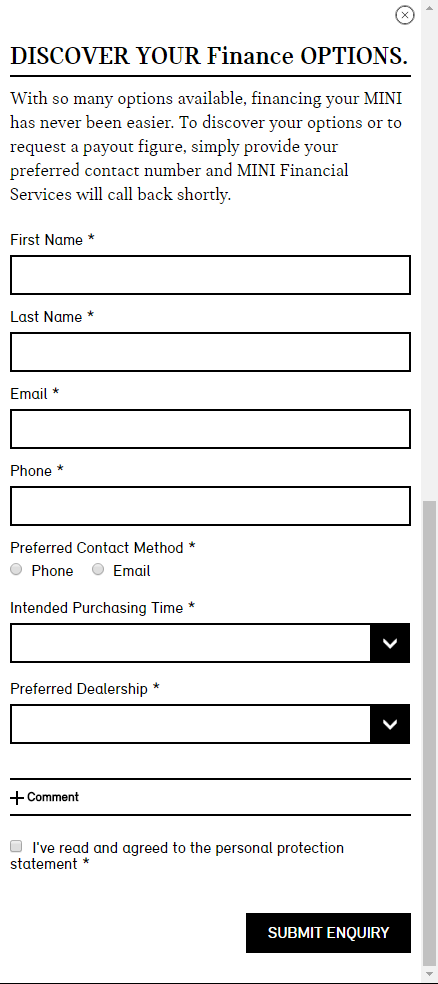Open the Preferred Dealership dropdown

pos(210,724)
